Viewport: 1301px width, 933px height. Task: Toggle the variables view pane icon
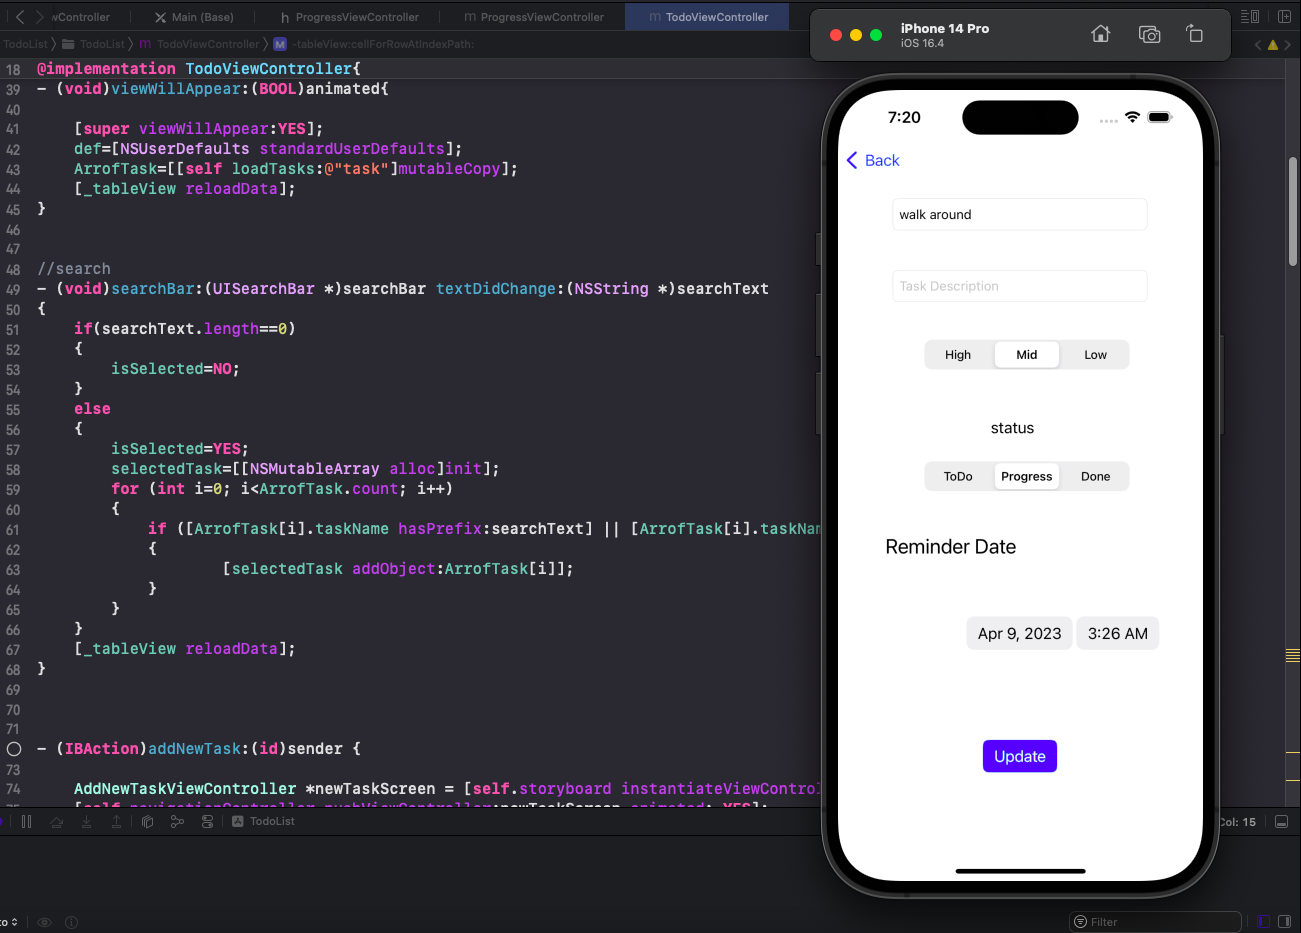click(x=1263, y=922)
